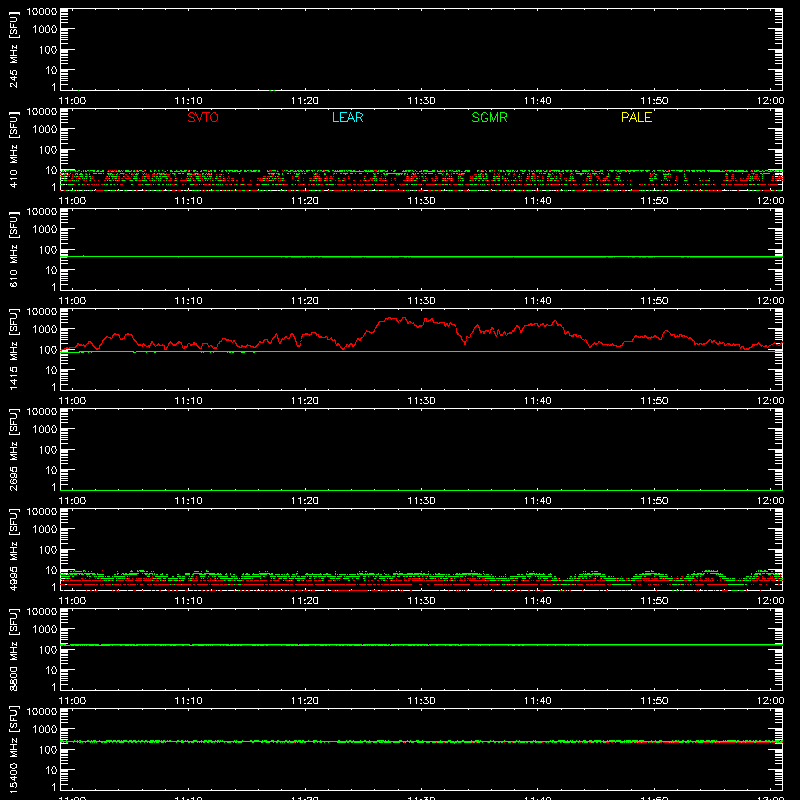This screenshot has width=800, height=800.
Task: Select the 4995 MHz [SFU] axis title
Action: 14,549
